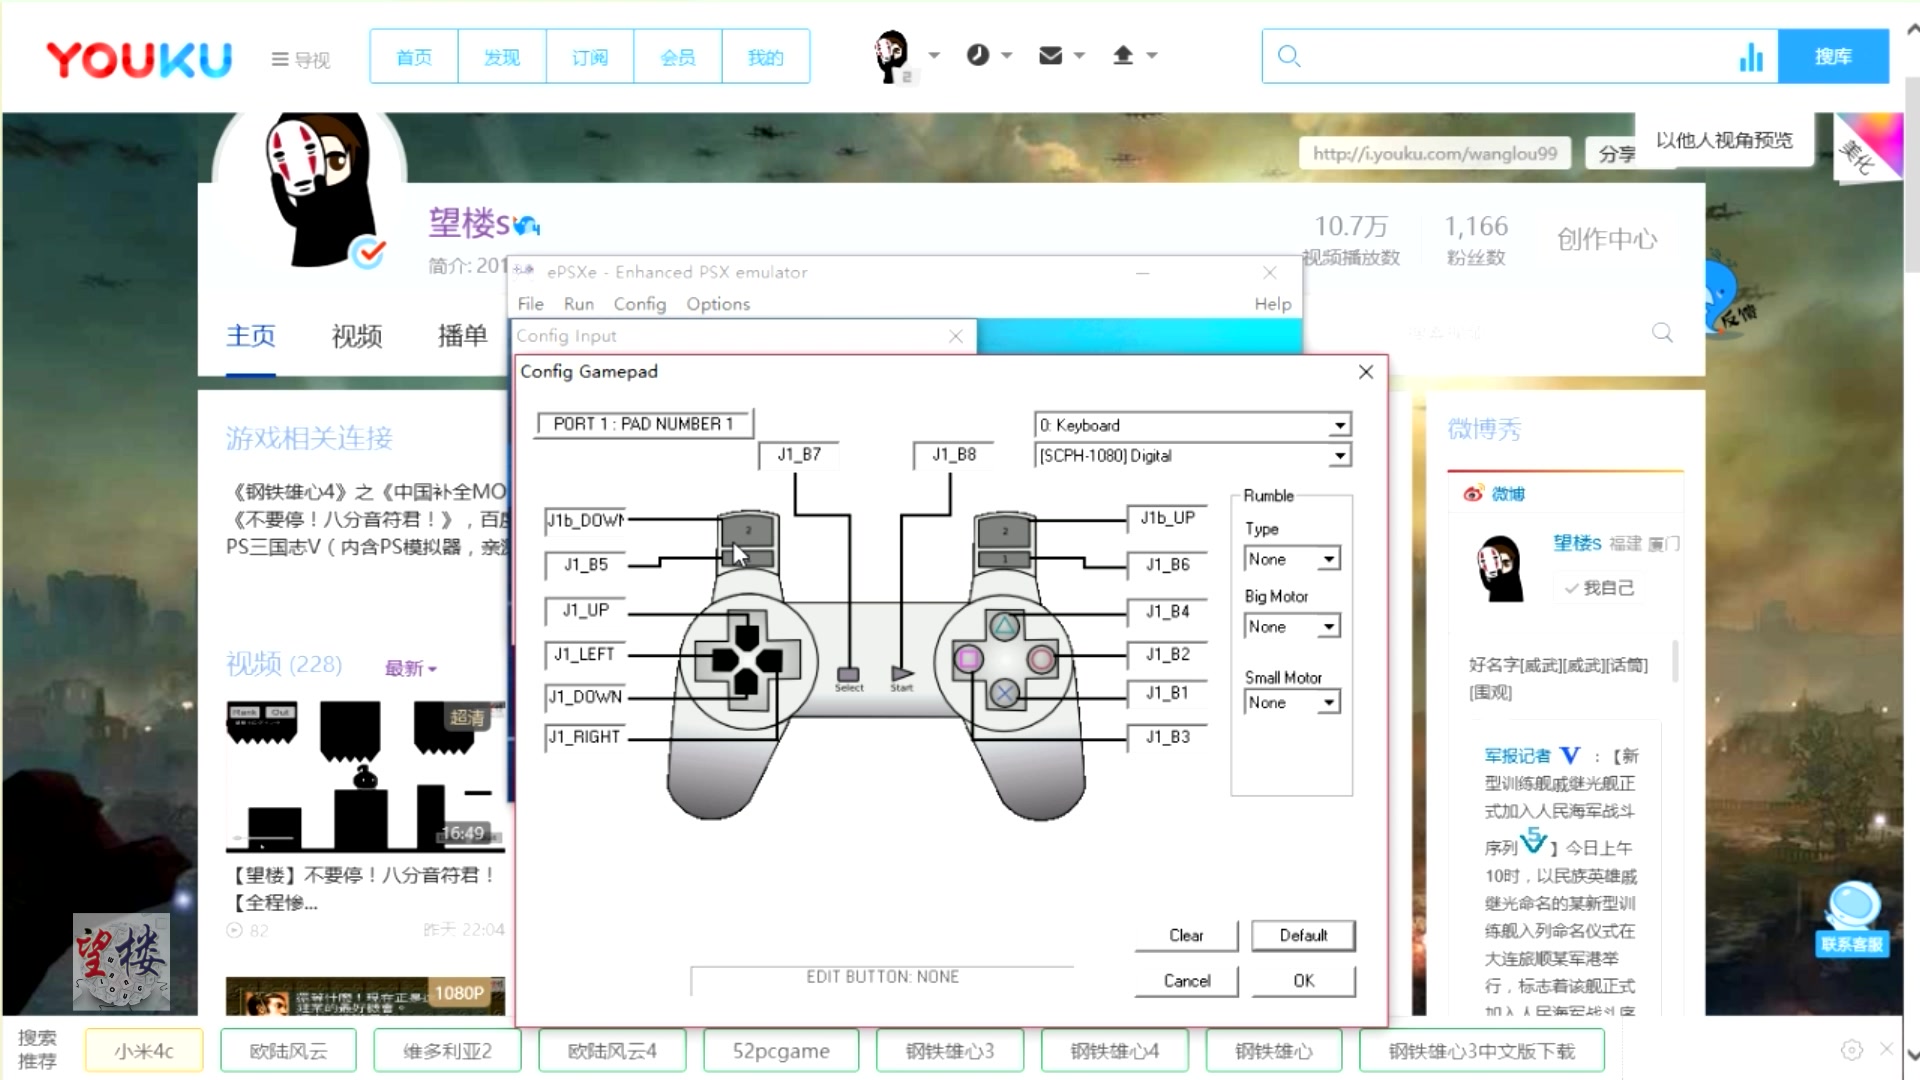Open the watch history clock icon

pyautogui.click(x=978, y=56)
